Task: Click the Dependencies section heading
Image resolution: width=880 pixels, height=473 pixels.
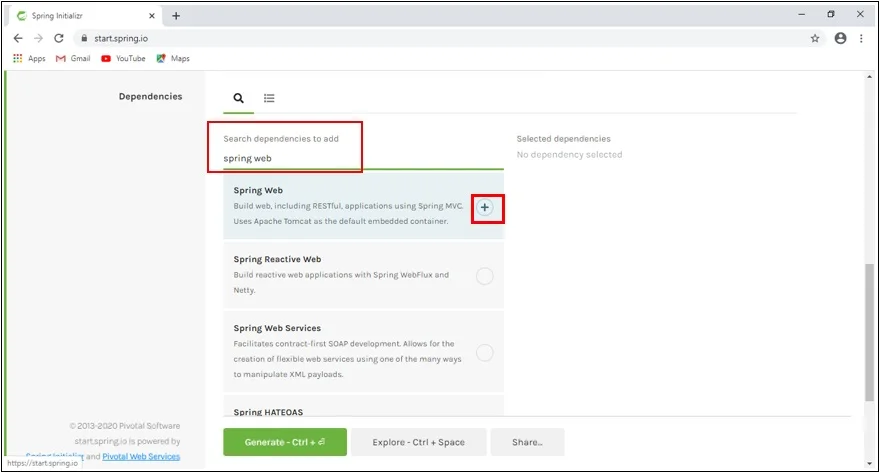Action: 150,97
